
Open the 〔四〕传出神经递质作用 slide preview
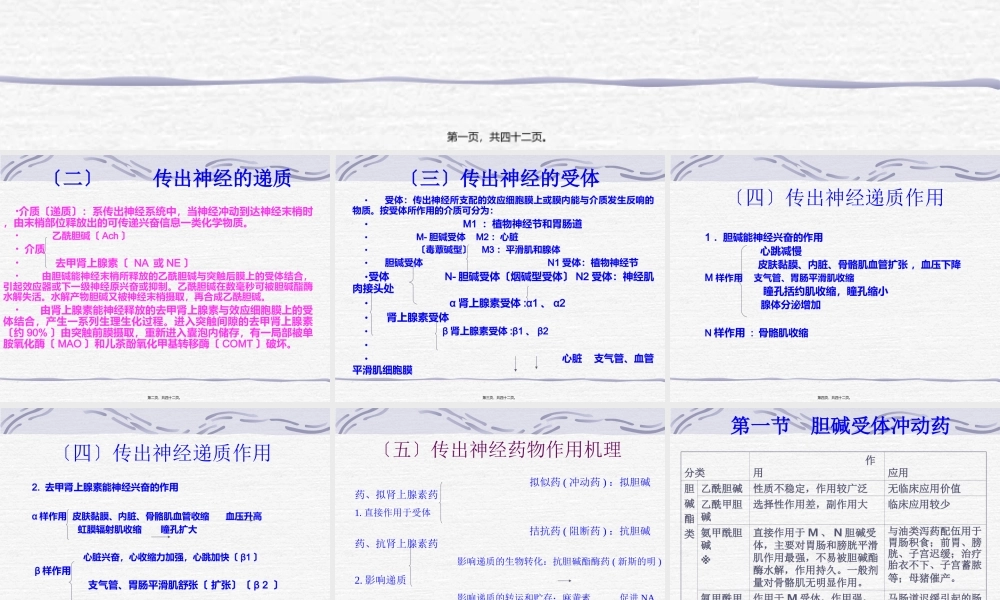coord(835,265)
